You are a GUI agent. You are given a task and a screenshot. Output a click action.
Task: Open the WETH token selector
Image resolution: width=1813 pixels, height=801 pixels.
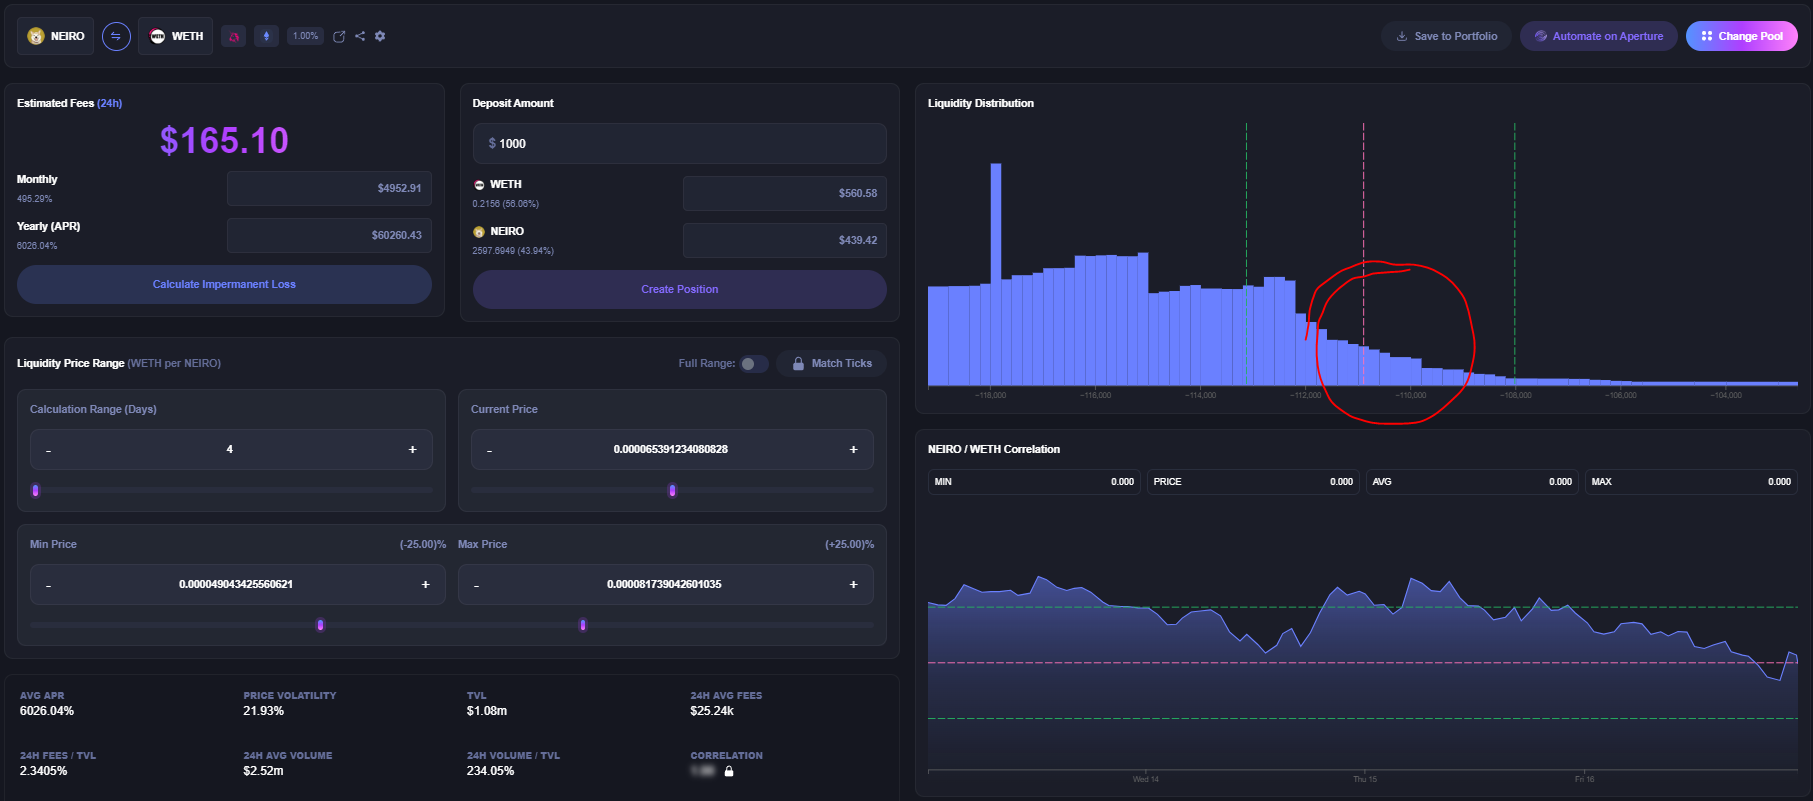tap(176, 36)
